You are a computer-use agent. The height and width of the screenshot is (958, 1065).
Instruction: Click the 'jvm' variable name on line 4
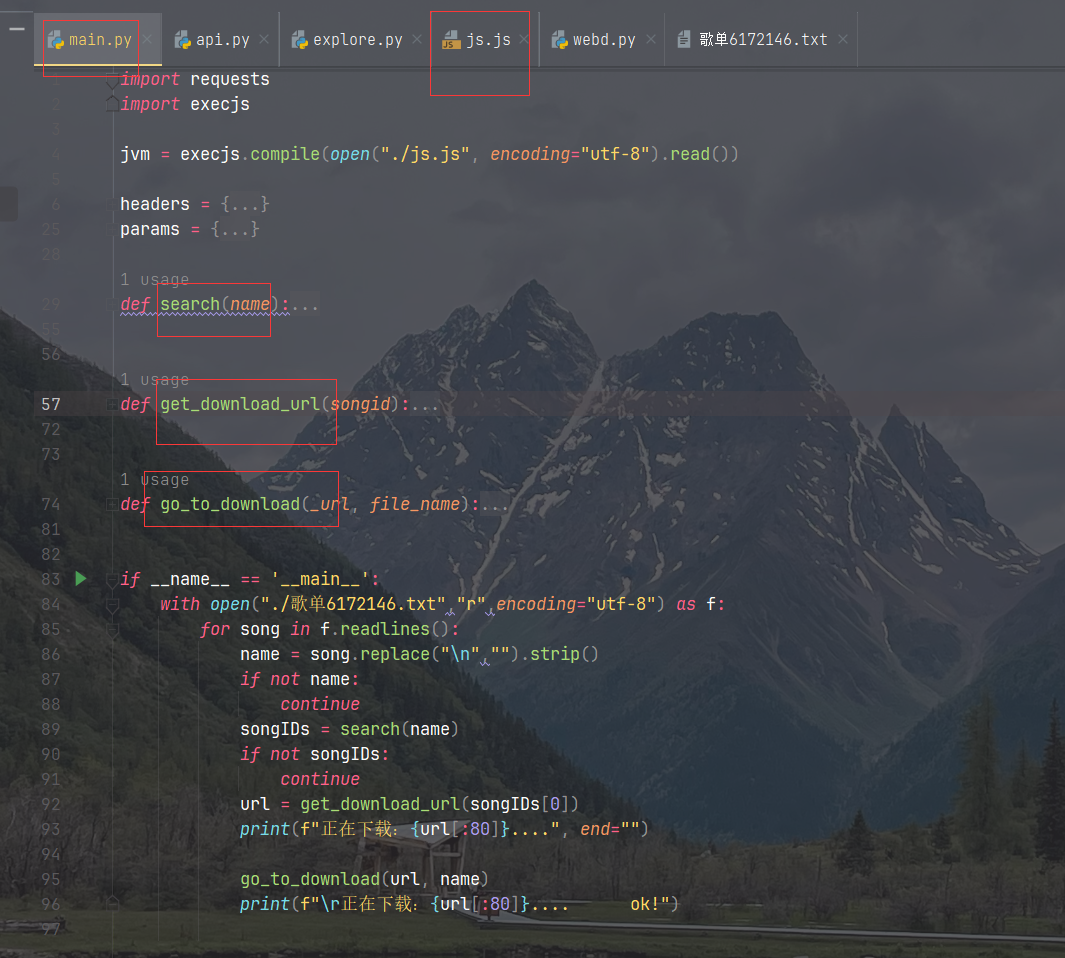pyautogui.click(x=135, y=154)
